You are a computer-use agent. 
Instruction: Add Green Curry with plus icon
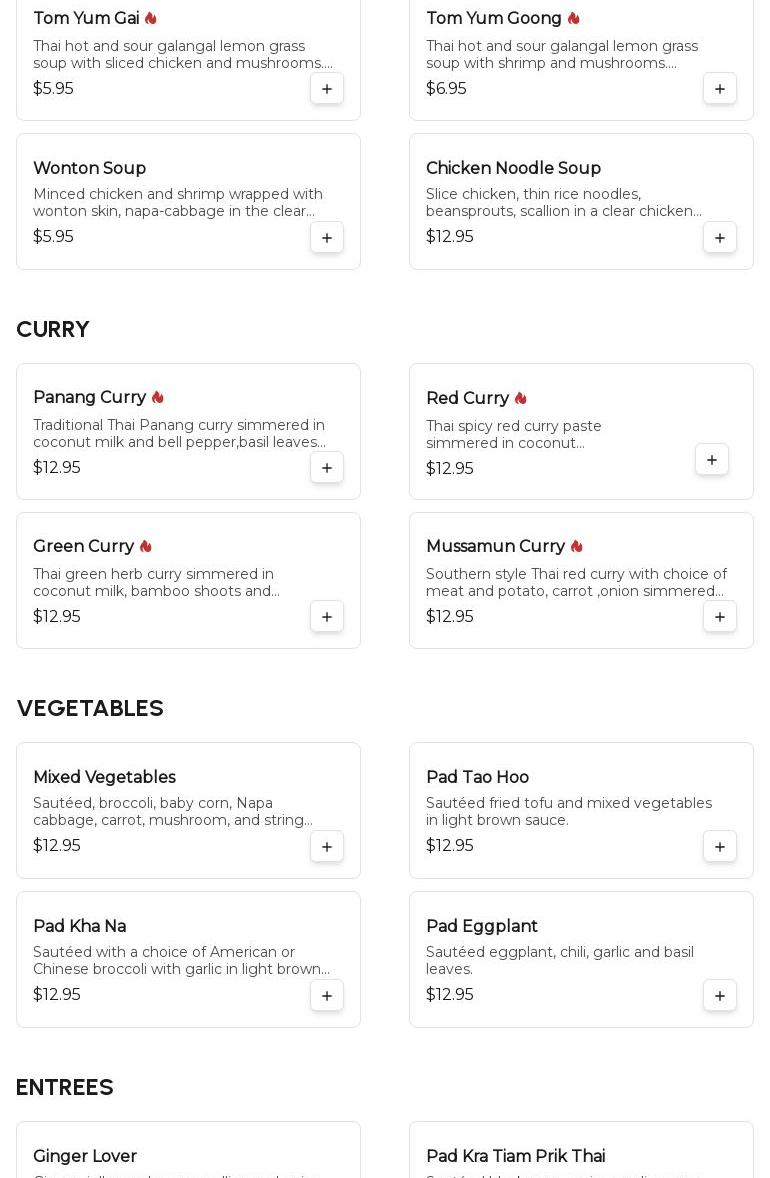point(327,617)
